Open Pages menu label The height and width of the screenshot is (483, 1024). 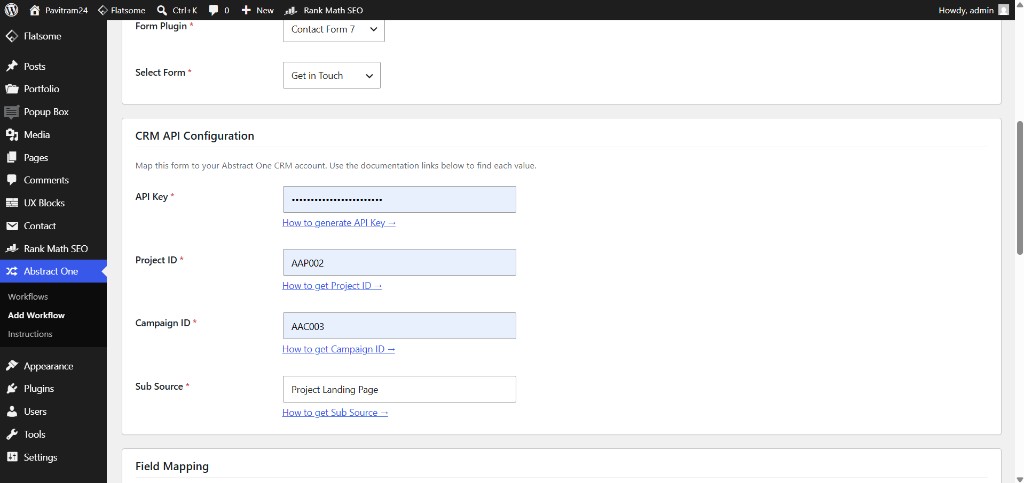point(36,157)
